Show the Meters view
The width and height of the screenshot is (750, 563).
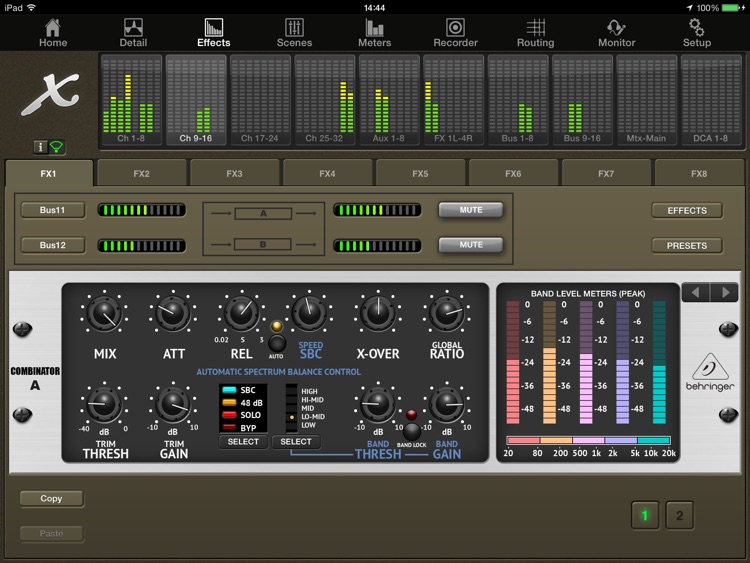375,32
